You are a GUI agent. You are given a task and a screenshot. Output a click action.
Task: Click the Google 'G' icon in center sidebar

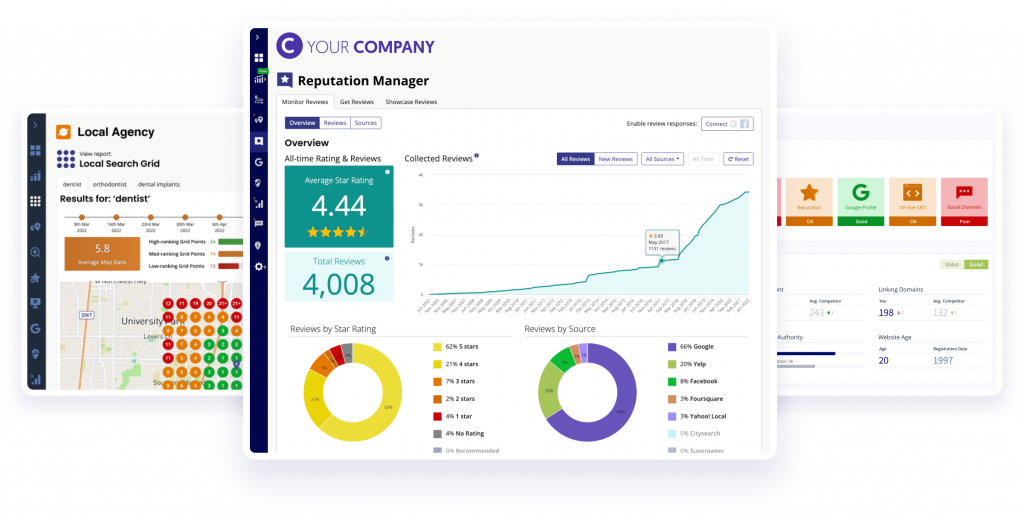click(x=259, y=162)
